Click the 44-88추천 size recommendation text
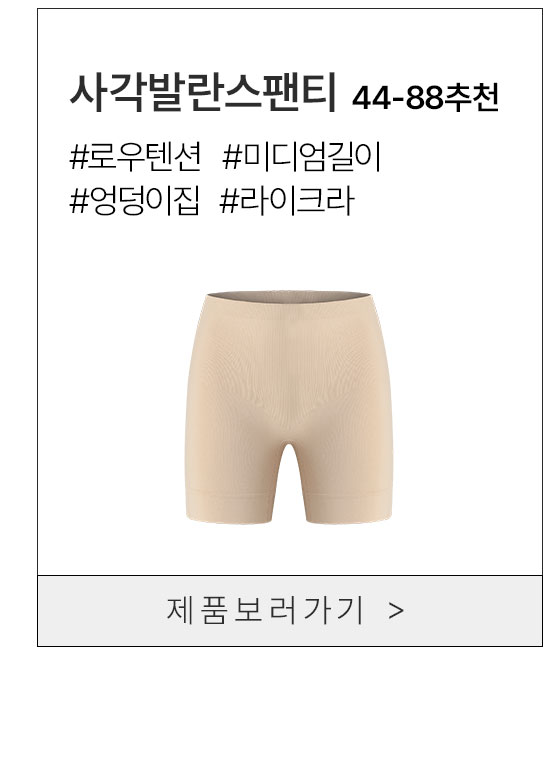The height and width of the screenshot is (778, 550). coord(425,97)
